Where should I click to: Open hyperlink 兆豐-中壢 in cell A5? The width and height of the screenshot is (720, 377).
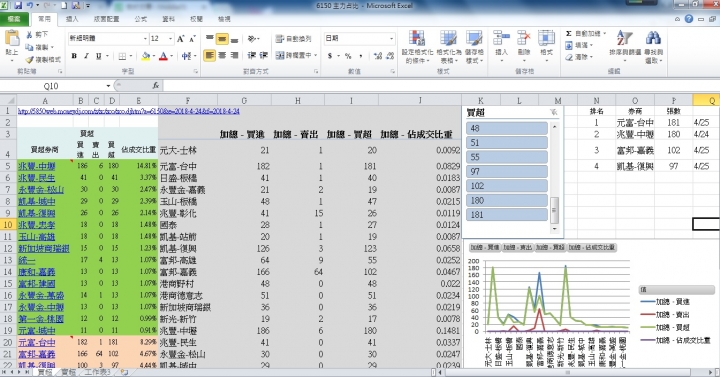(37, 166)
